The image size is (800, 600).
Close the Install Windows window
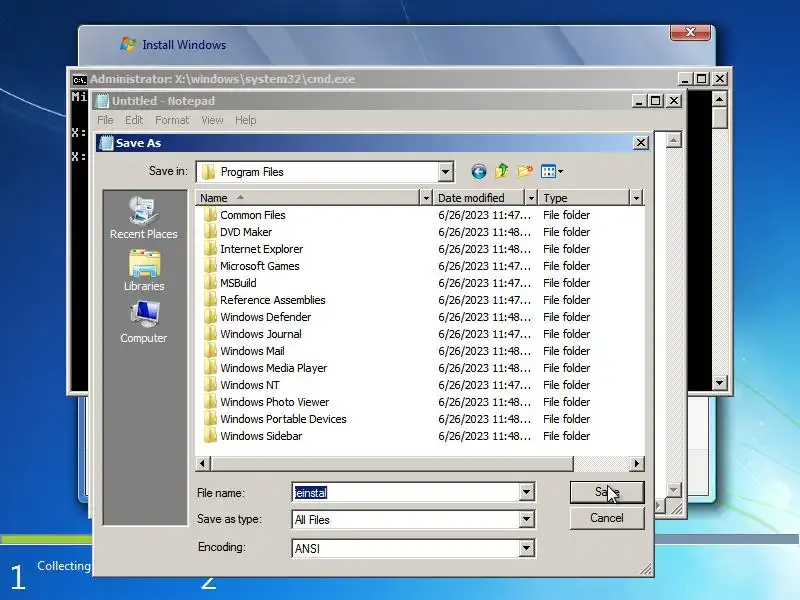click(690, 33)
